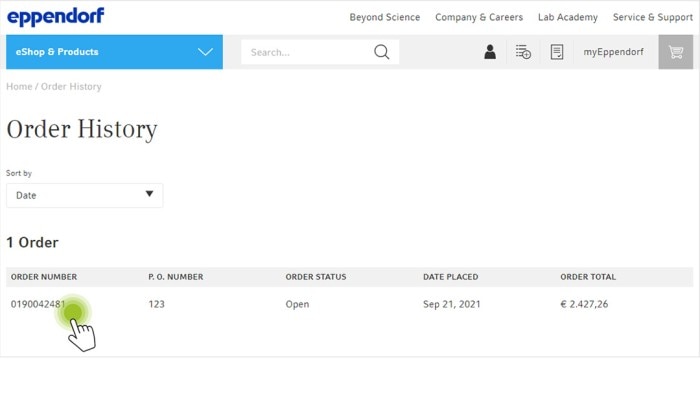Viewport: 700px width, 395px height.
Task: Click Order History breadcrumb
Action: click(x=71, y=86)
